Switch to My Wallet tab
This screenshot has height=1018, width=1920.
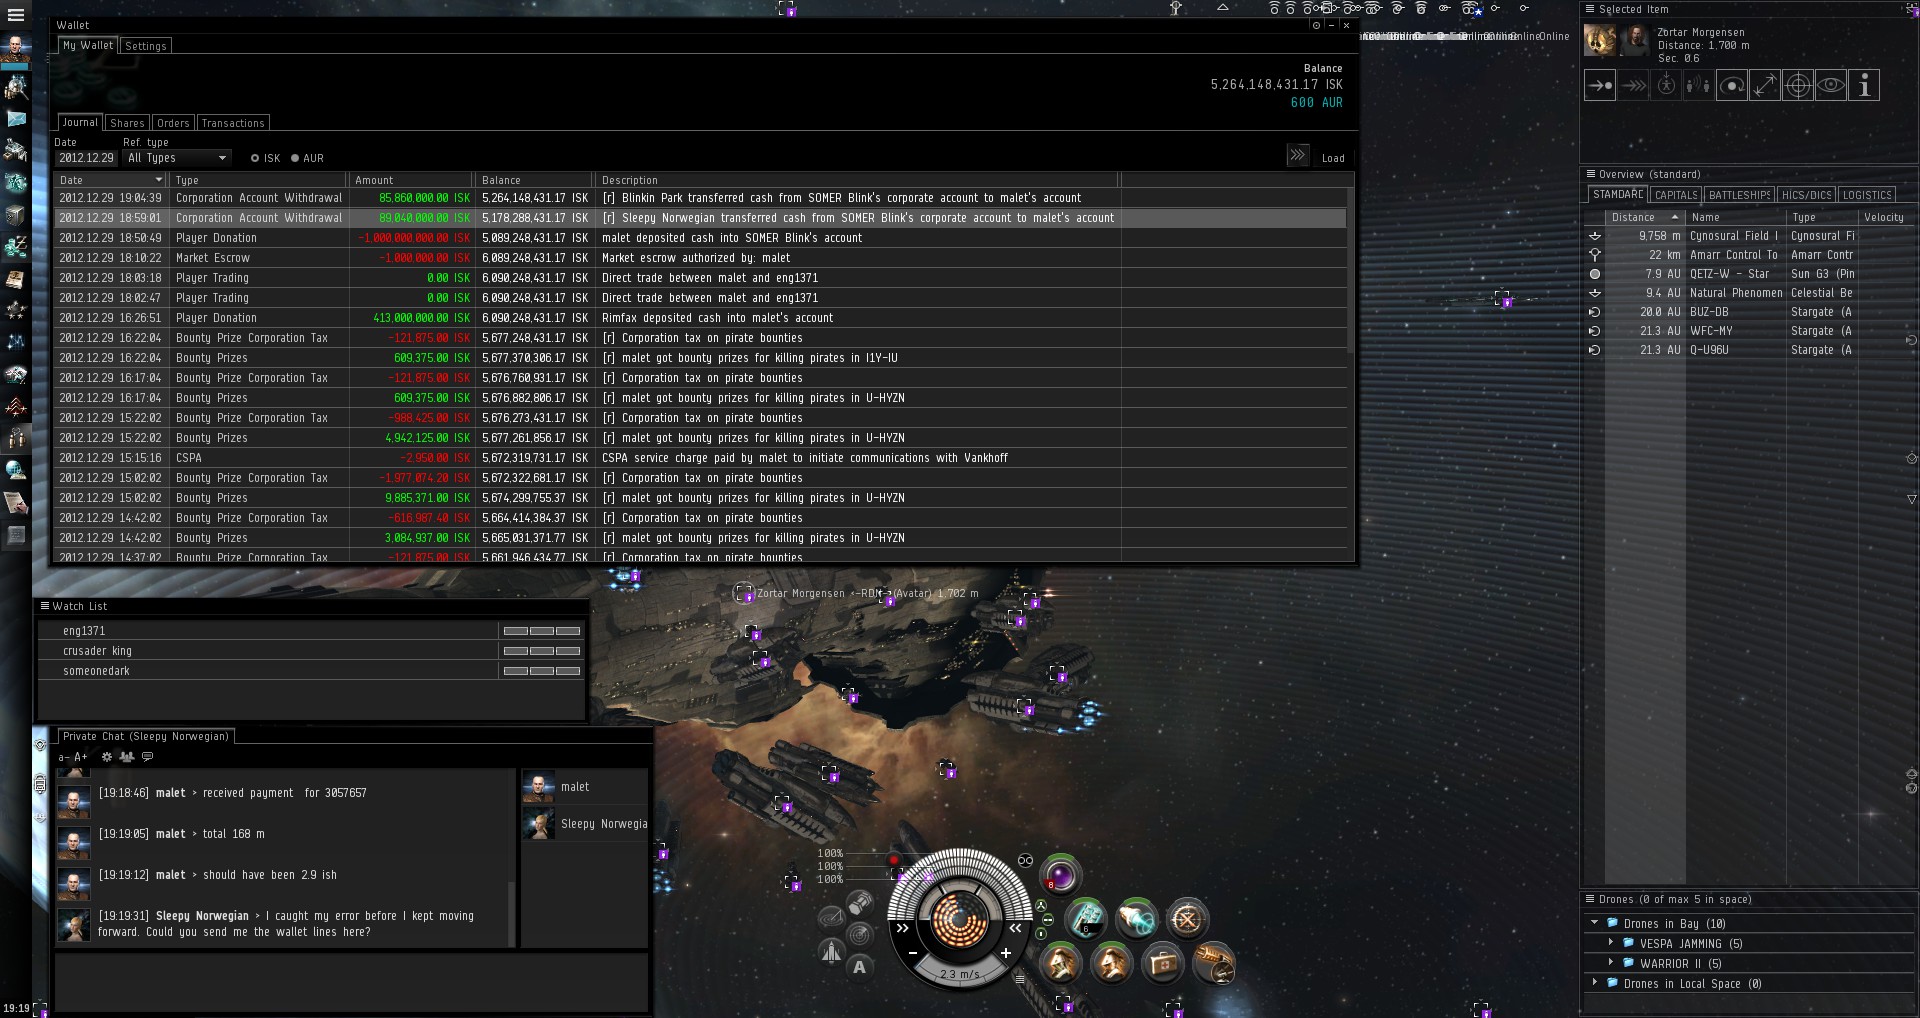tap(88, 45)
